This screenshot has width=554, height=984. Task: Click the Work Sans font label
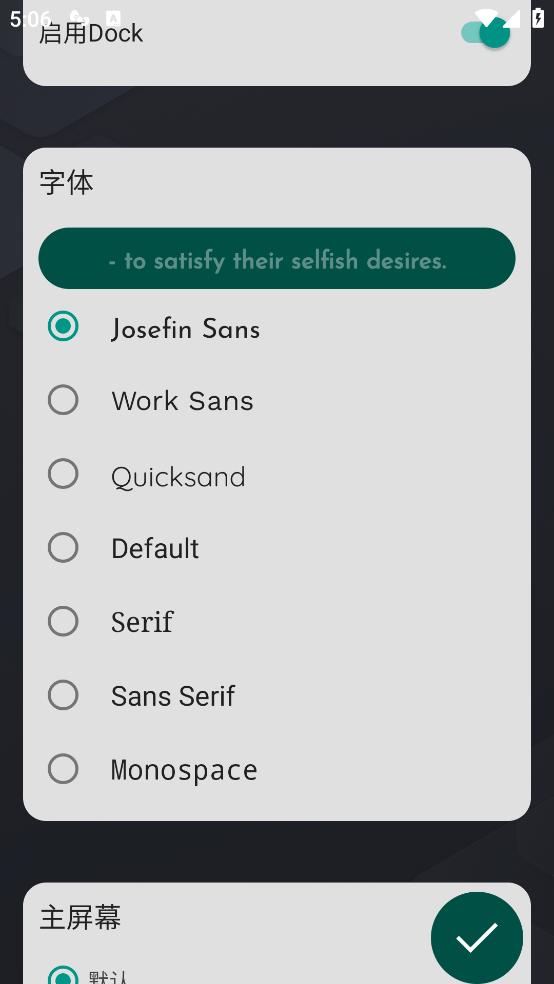(183, 400)
